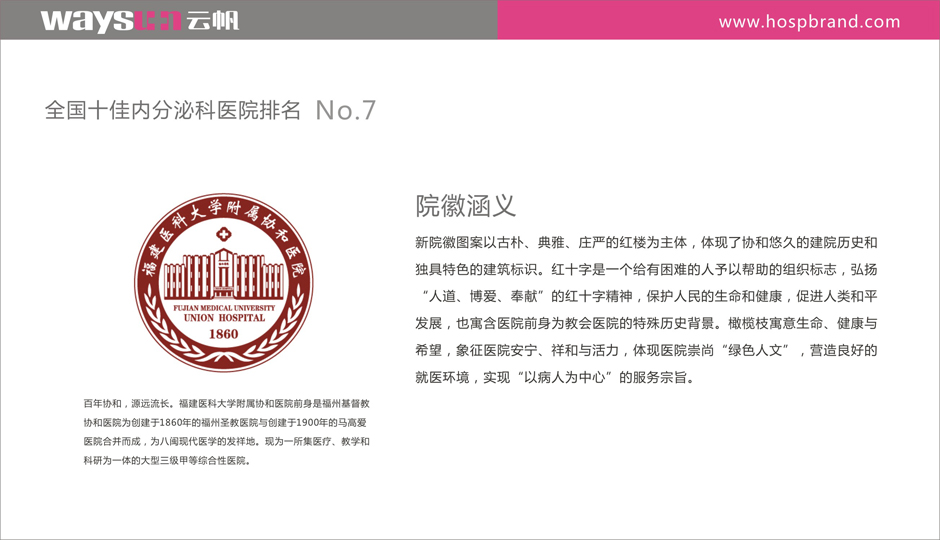
Task: Click the Fujian Medical University Union Hospital emblem
Action: [224, 282]
